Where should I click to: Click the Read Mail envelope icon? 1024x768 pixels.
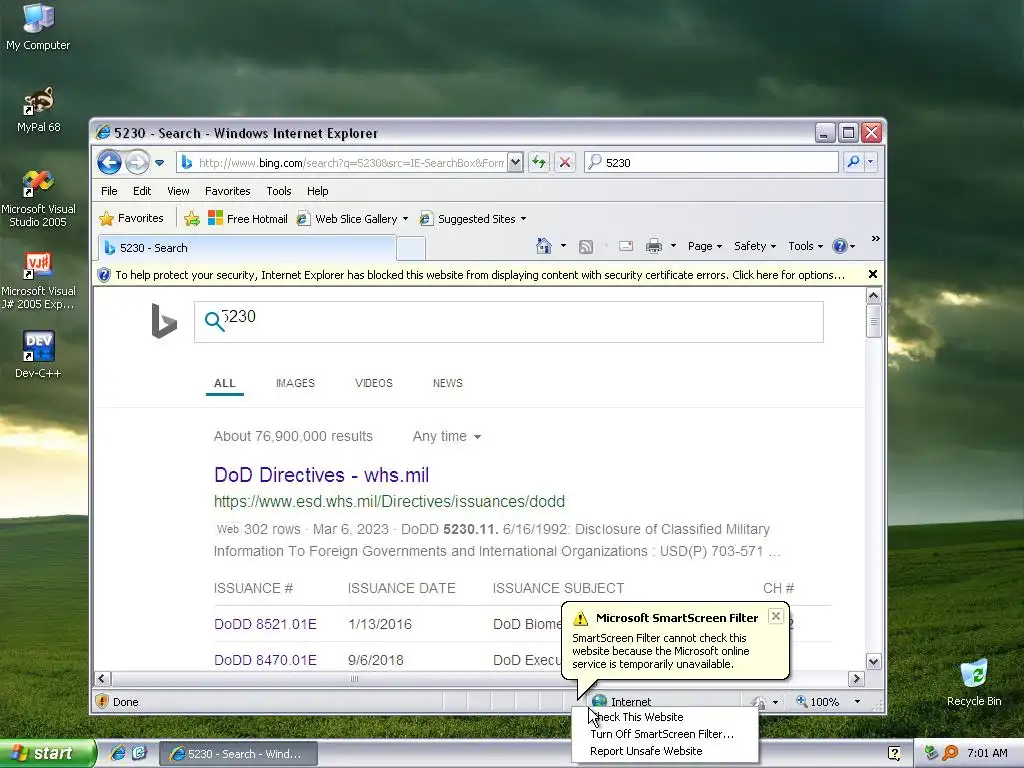tap(626, 246)
